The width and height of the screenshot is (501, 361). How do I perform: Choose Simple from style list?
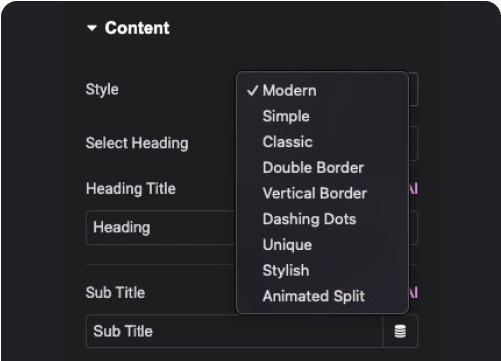pos(286,116)
